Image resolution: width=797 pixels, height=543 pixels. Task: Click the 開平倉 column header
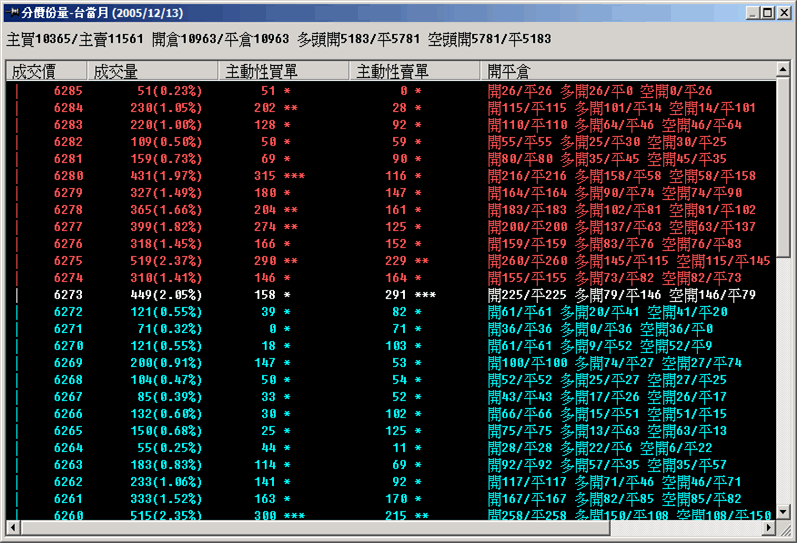coord(628,71)
